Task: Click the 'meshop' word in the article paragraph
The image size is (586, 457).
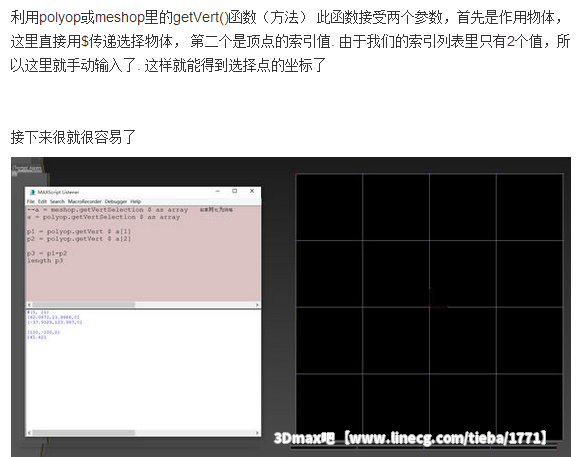Action: [x=120, y=18]
